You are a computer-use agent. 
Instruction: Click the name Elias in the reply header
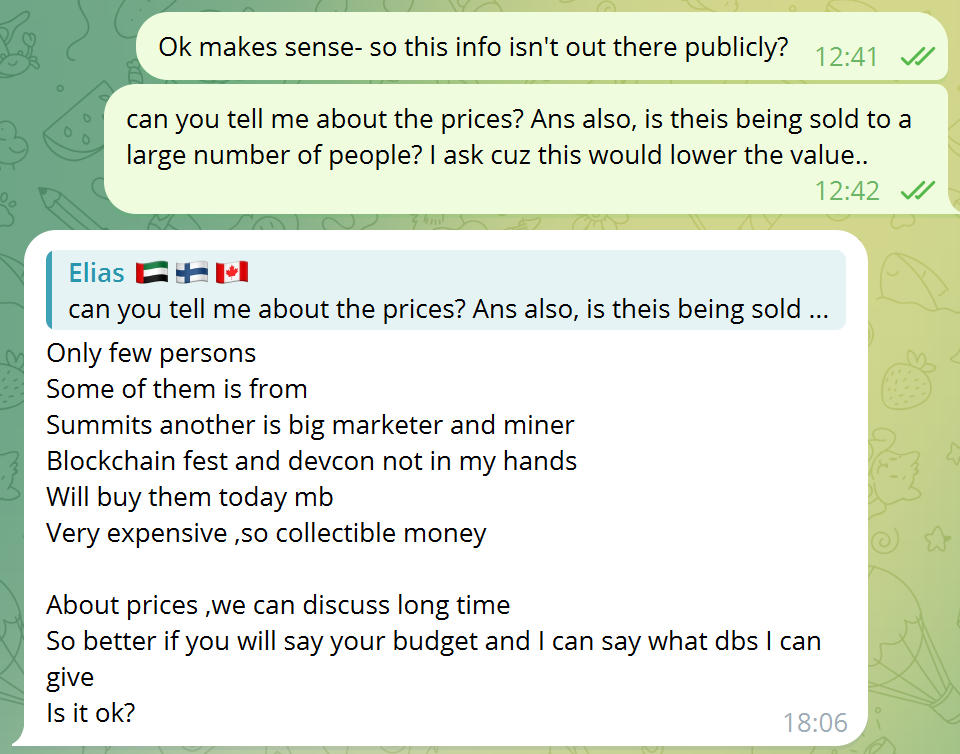[x=96, y=272]
